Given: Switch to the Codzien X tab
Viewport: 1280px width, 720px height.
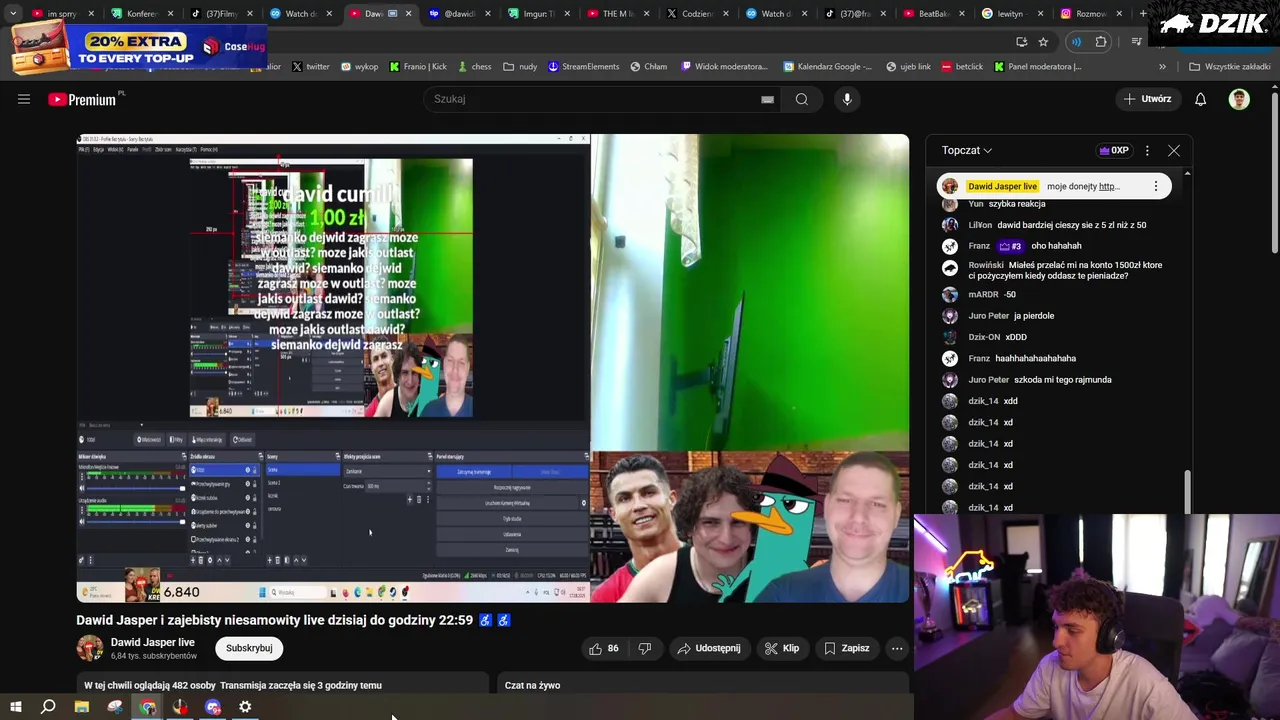Looking at the screenshot, I should click(x=697, y=14).
